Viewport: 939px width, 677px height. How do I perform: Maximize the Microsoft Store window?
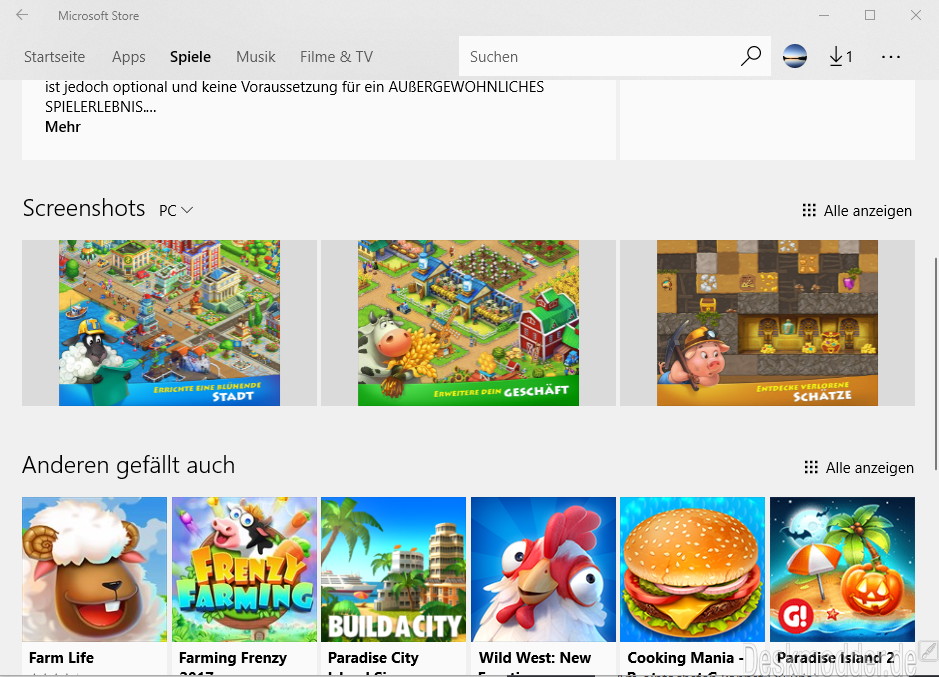(x=870, y=15)
